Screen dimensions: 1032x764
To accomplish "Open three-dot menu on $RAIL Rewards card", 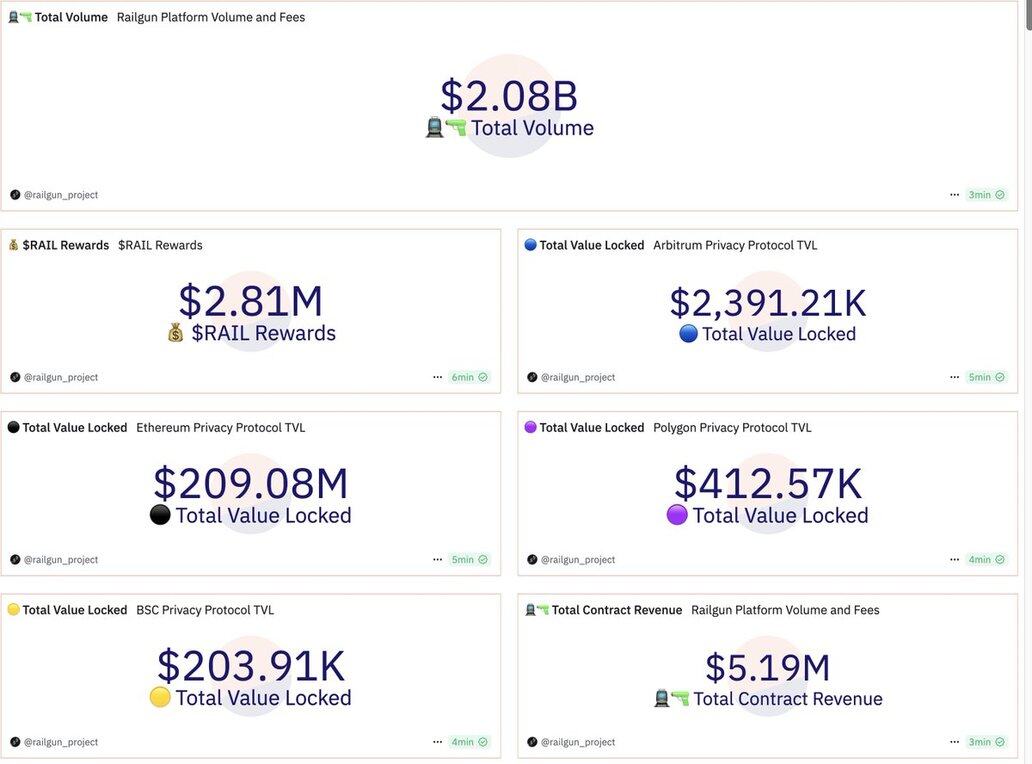I will [x=437, y=377].
